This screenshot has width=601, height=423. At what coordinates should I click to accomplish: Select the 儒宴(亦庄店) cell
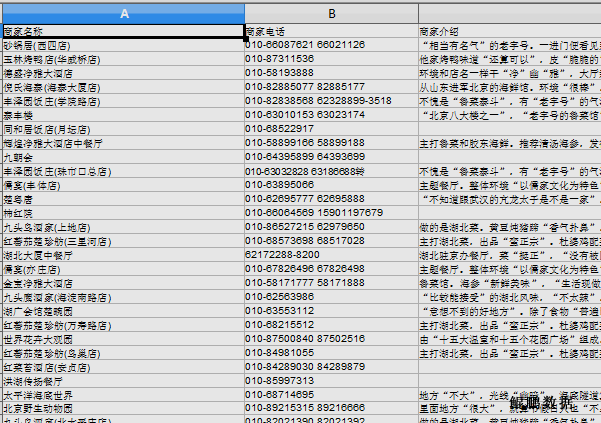click(123, 269)
